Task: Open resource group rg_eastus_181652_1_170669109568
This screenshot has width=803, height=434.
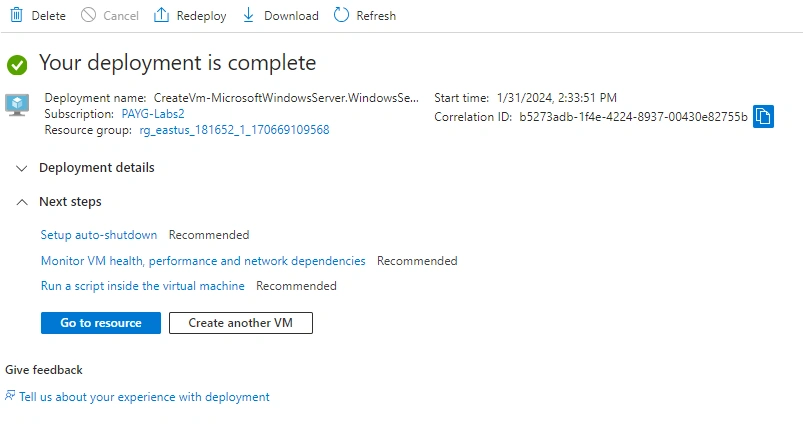Action: (234, 130)
